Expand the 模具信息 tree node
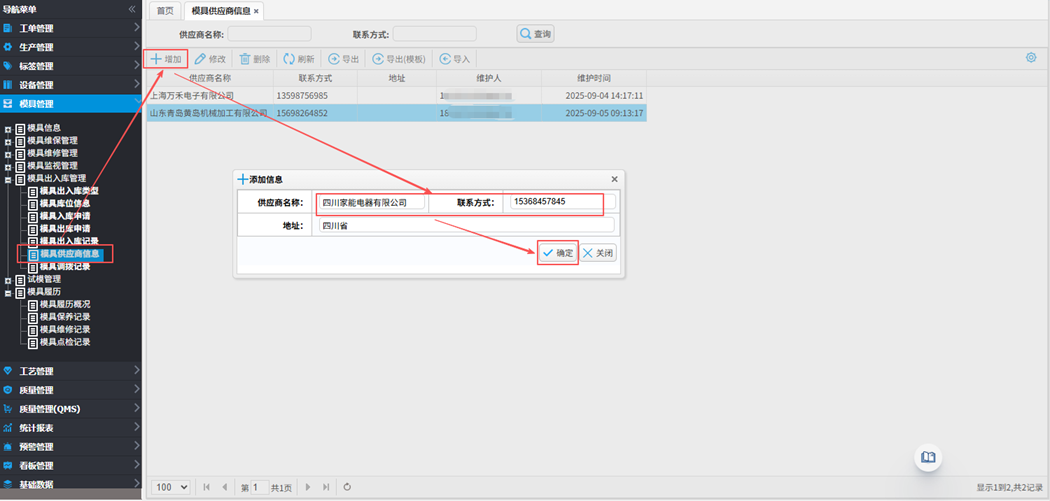The height and width of the screenshot is (501, 1050). click(8, 129)
